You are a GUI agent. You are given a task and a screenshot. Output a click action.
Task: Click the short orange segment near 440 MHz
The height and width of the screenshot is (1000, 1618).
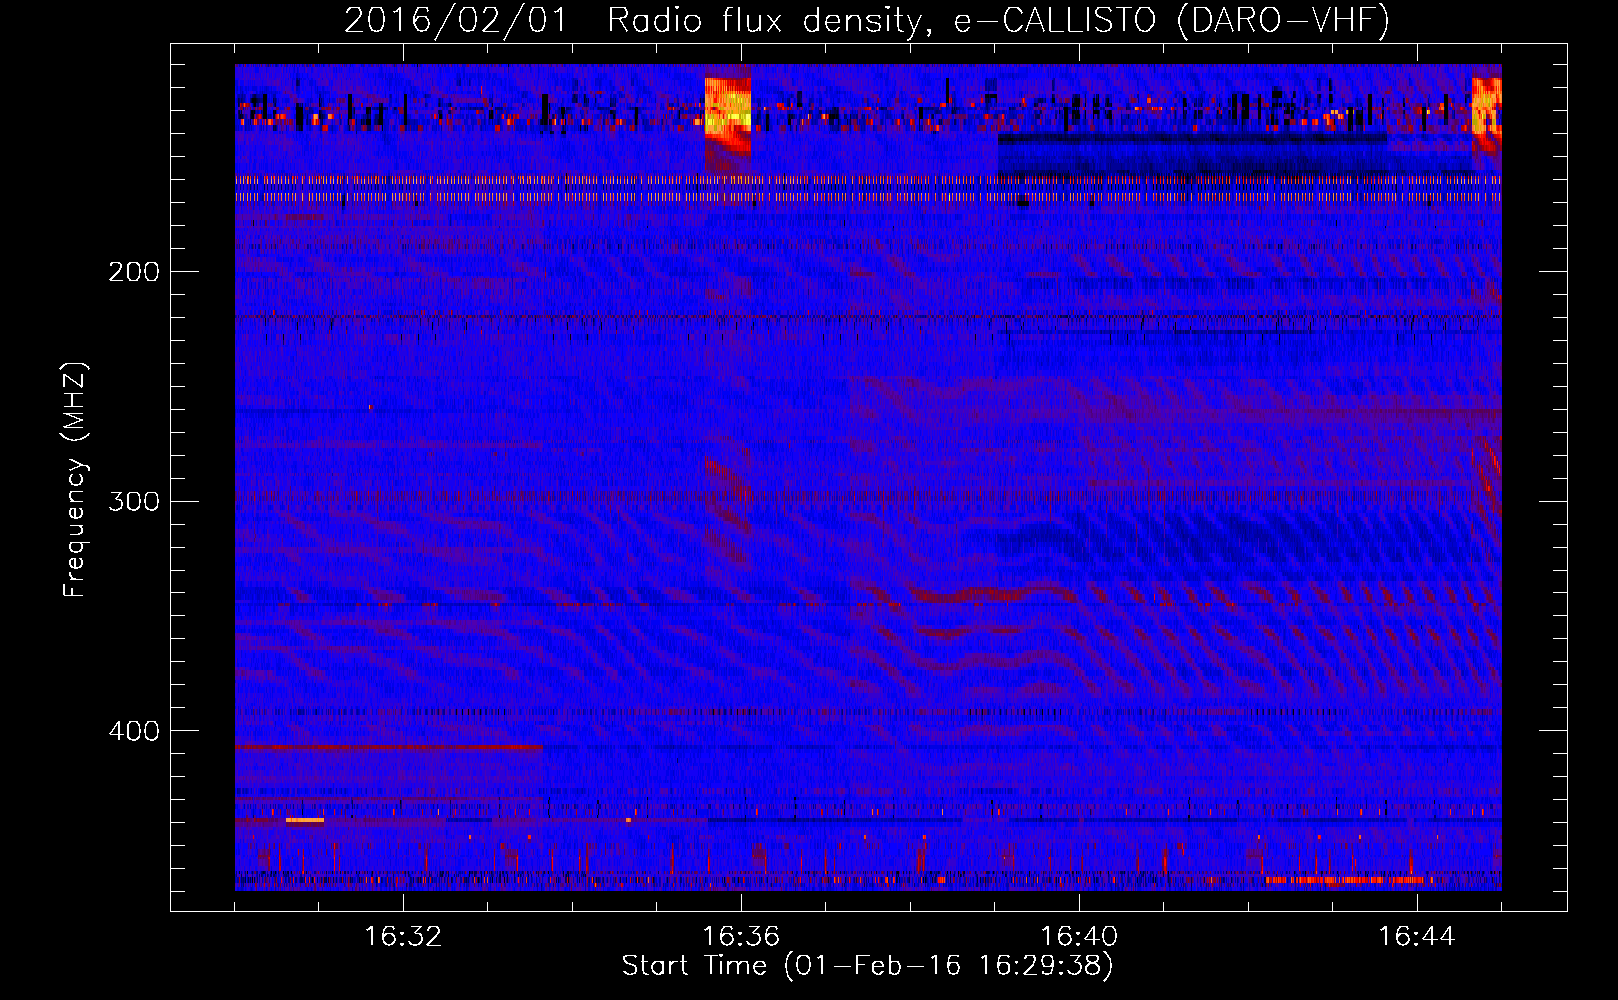(x=305, y=820)
